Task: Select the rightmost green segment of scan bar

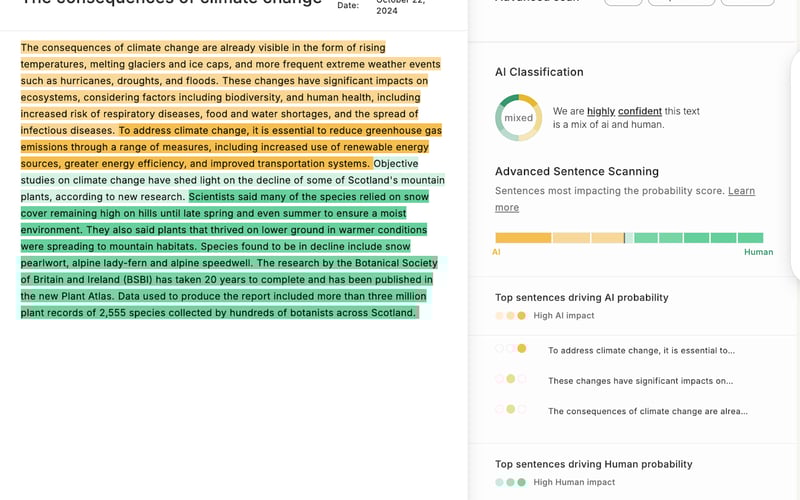Action: (x=750, y=238)
